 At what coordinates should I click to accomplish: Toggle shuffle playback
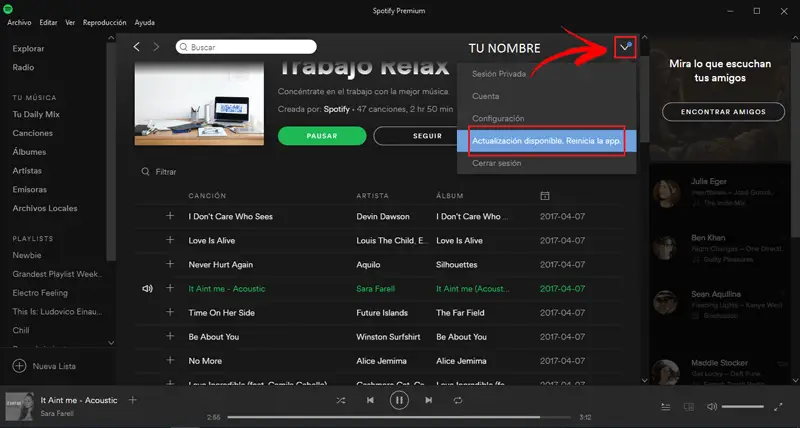tap(340, 400)
